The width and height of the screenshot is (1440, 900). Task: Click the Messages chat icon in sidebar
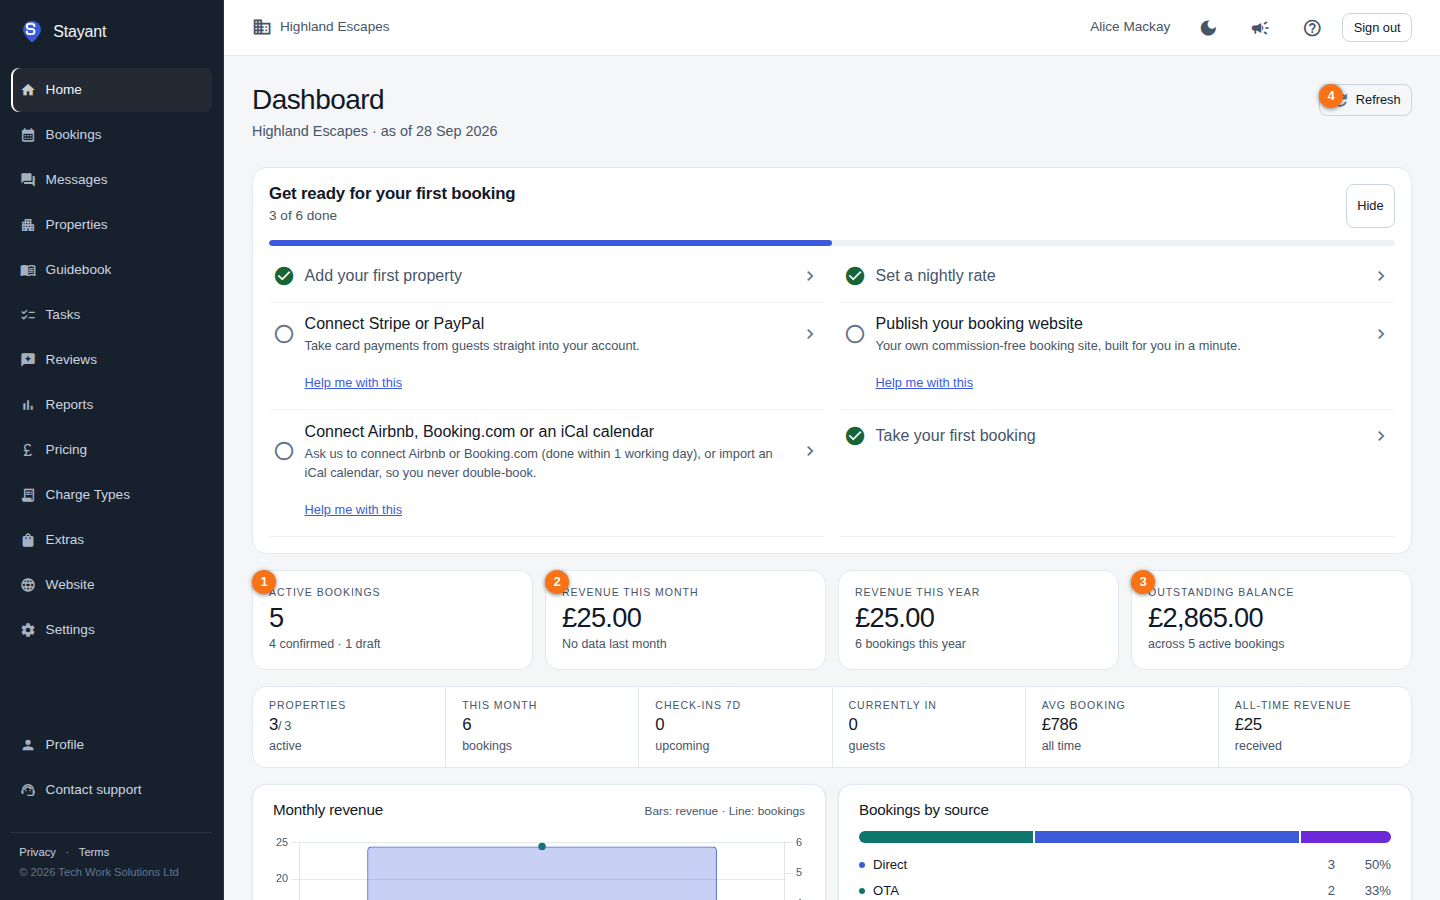point(28,180)
